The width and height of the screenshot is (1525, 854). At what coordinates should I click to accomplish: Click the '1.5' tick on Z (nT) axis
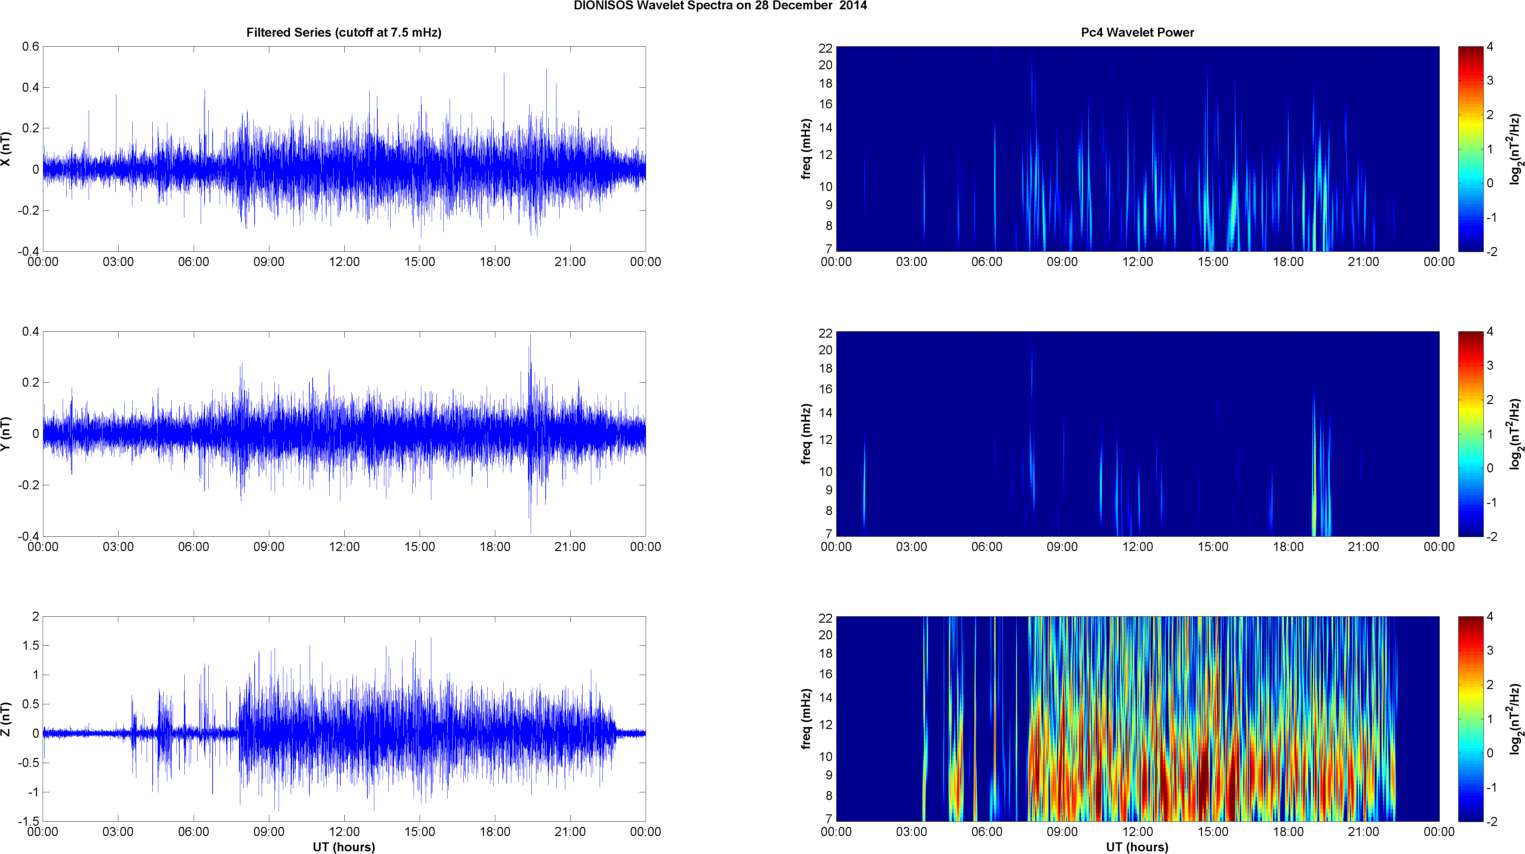[x=30, y=646]
